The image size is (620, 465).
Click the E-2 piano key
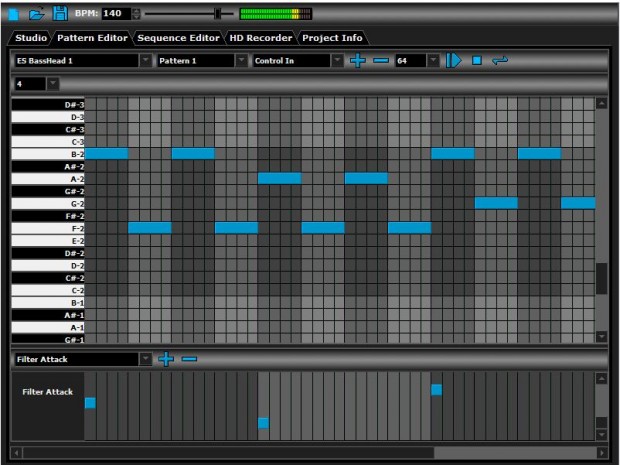[48, 241]
